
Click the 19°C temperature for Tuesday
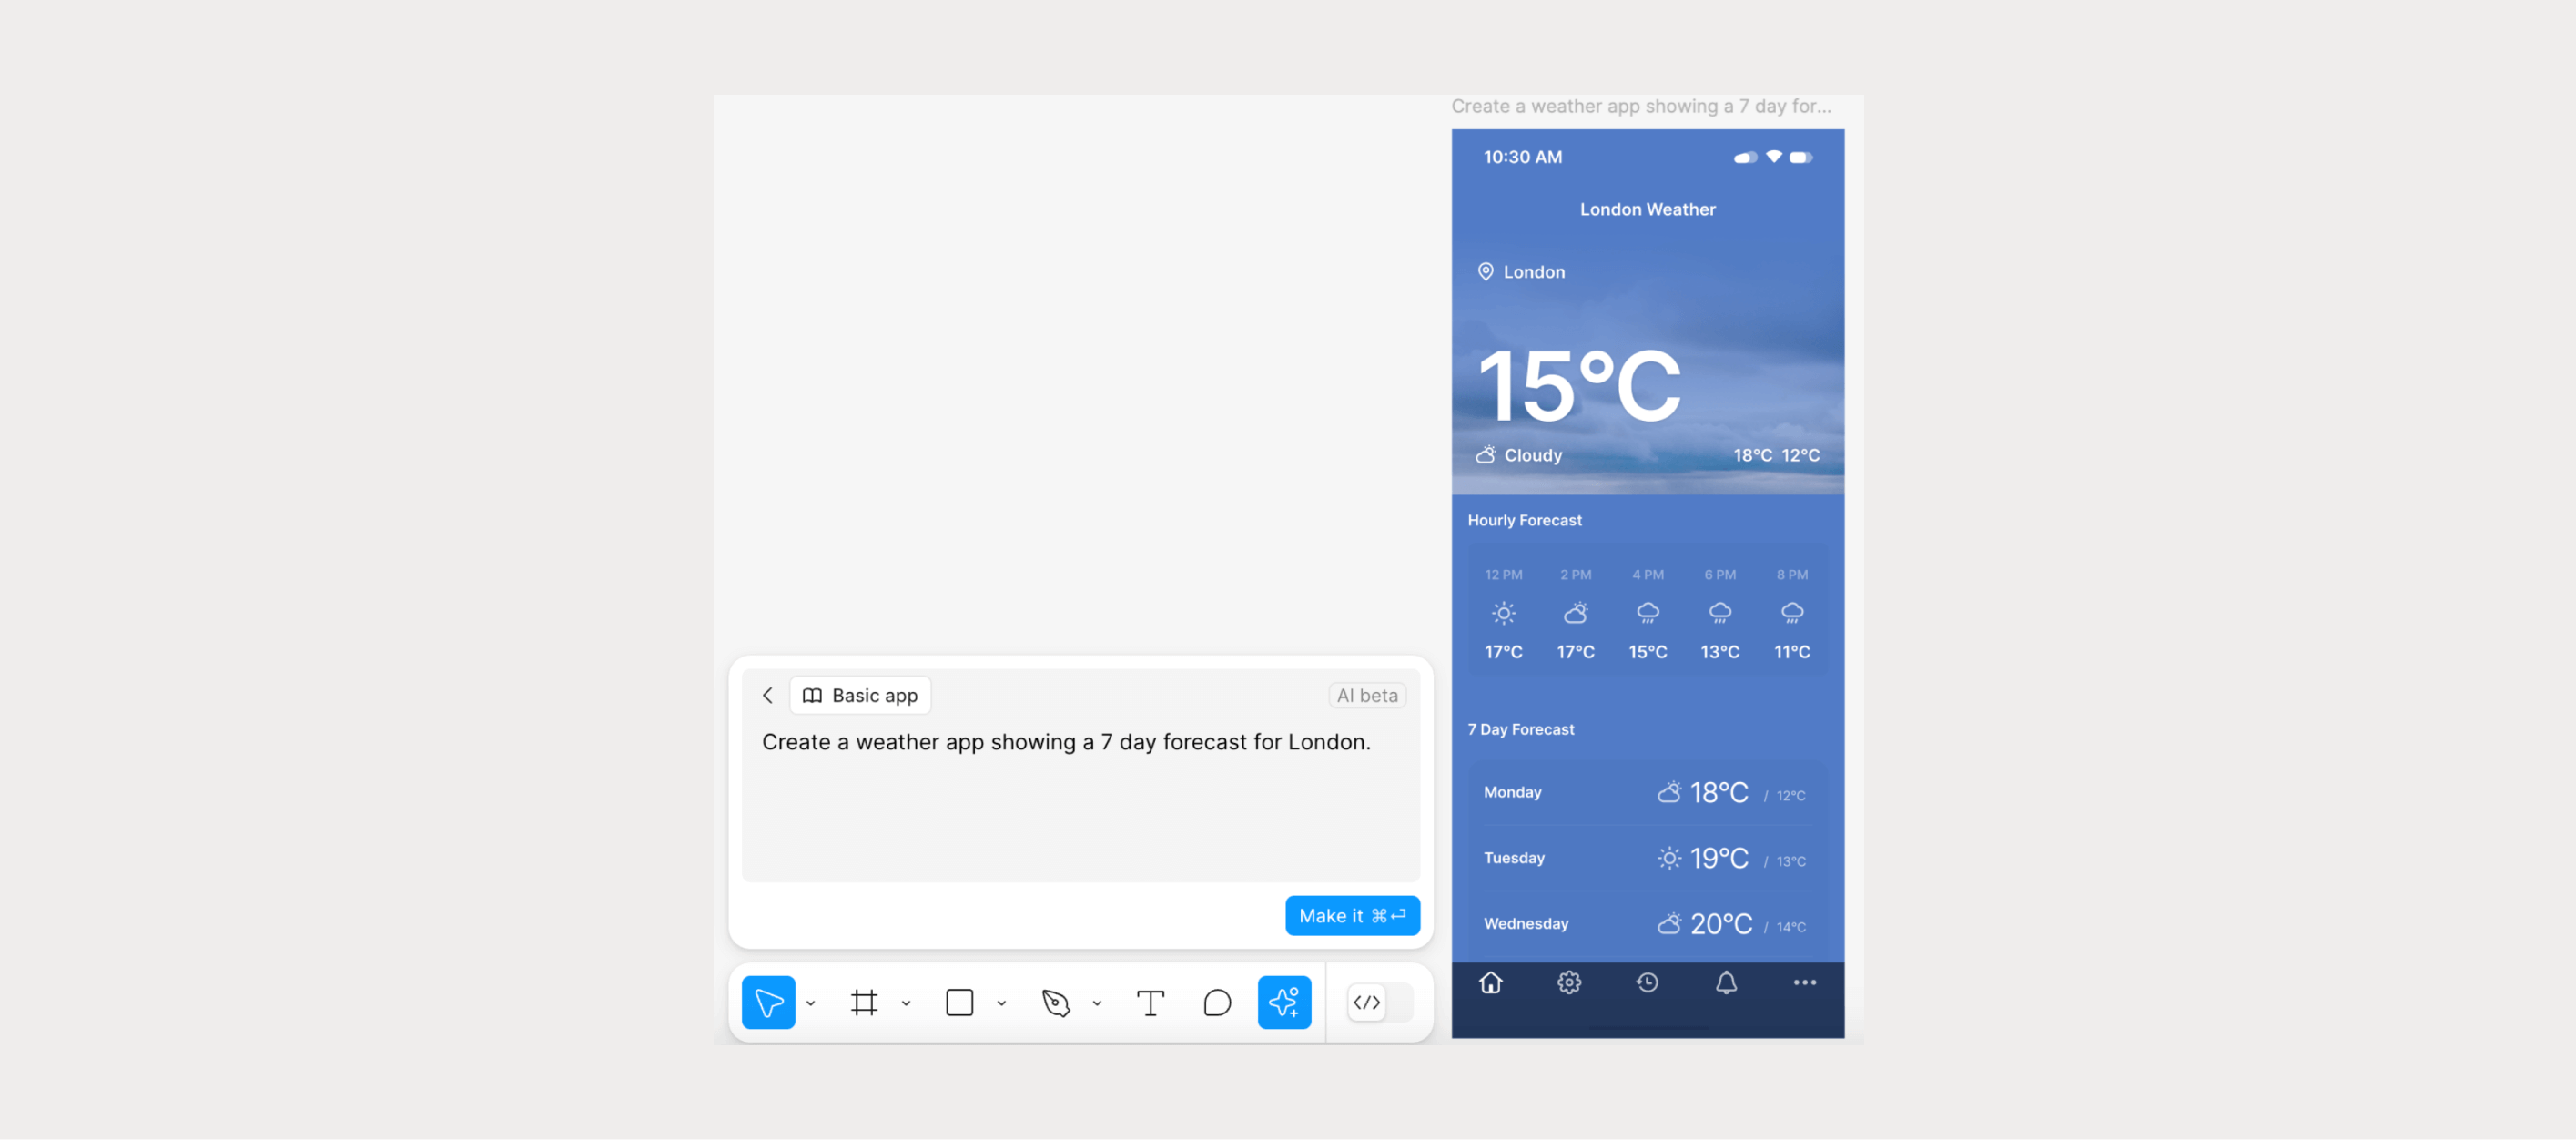pos(1719,858)
